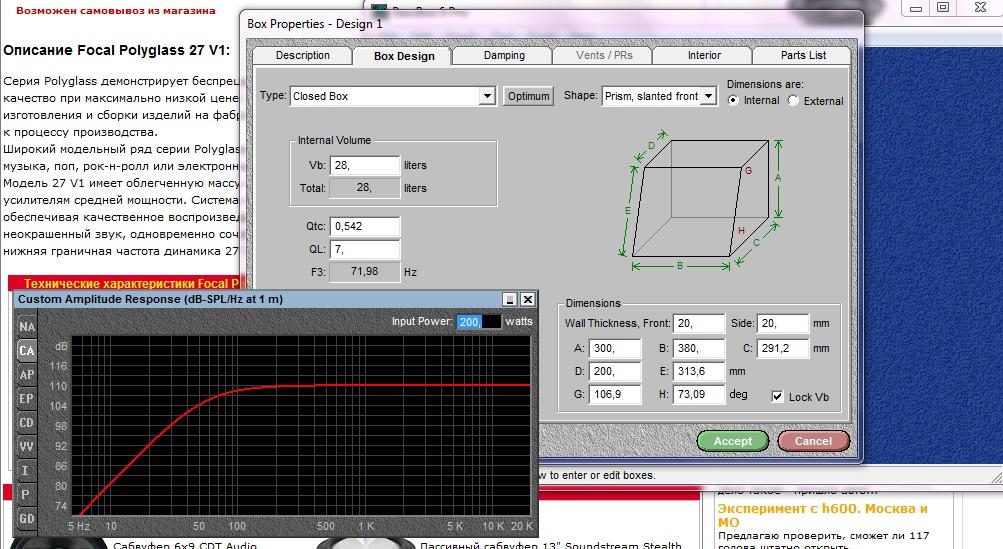Screen dimensions: 1003x549
Task: Expand the Shape dropdown list
Action: (709, 97)
